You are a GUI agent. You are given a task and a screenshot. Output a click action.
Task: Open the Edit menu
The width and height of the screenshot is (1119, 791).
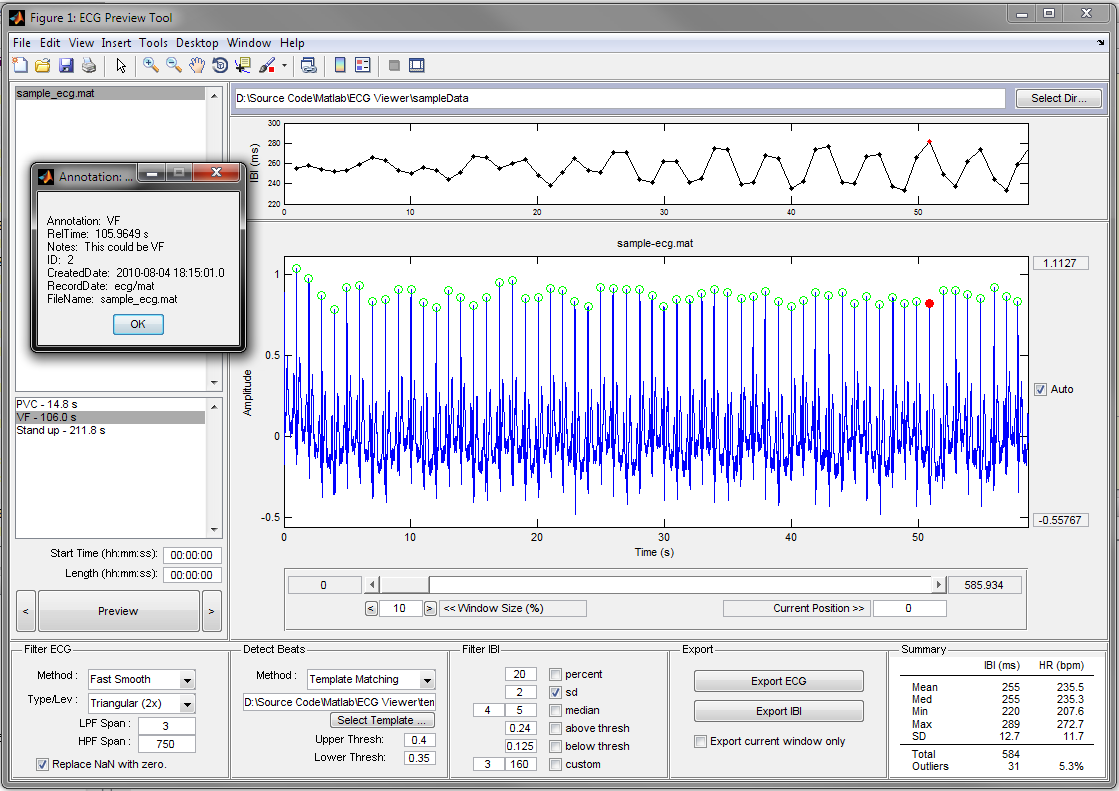50,43
